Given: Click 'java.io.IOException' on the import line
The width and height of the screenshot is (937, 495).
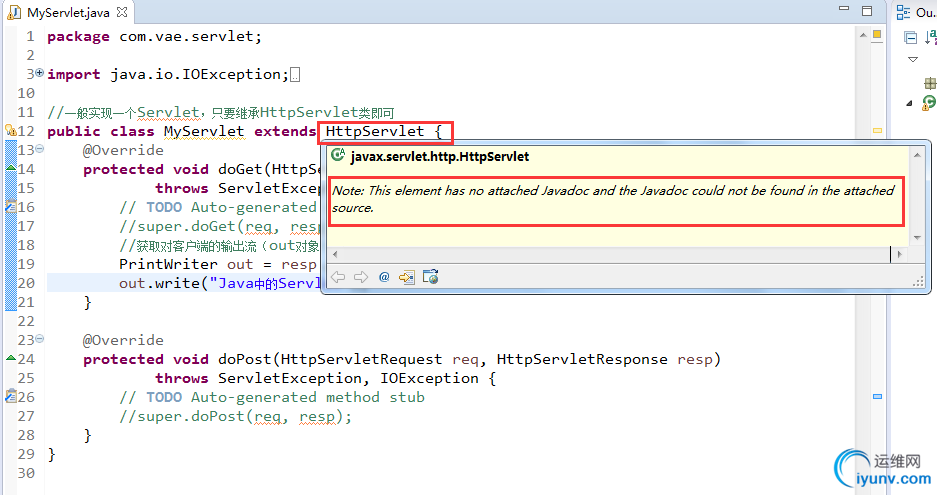Looking at the screenshot, I should pos(195,74).
